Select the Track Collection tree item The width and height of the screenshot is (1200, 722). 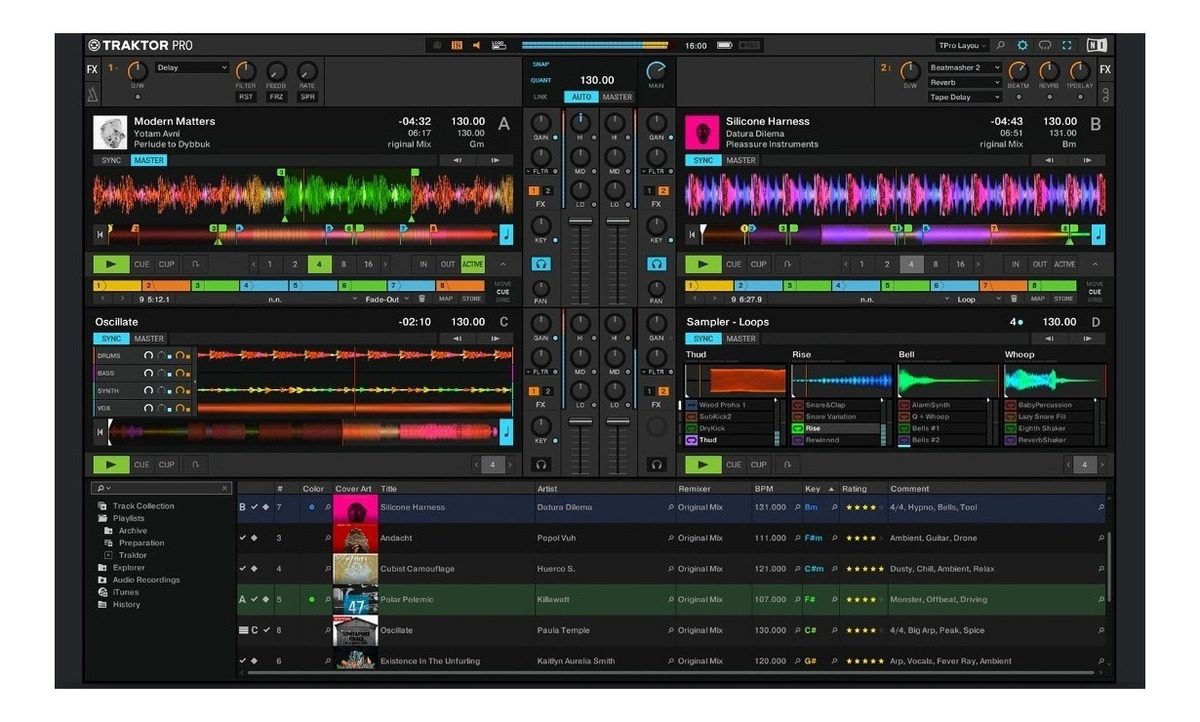click(143, 506)
